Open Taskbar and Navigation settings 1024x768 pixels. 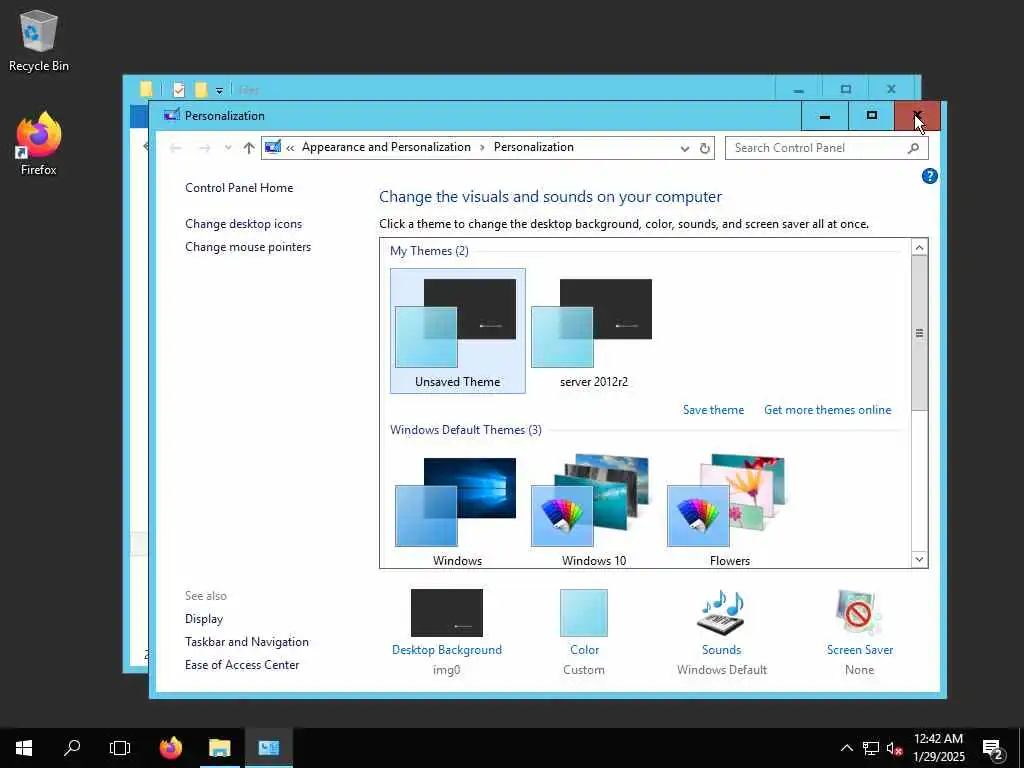point(247,641)
